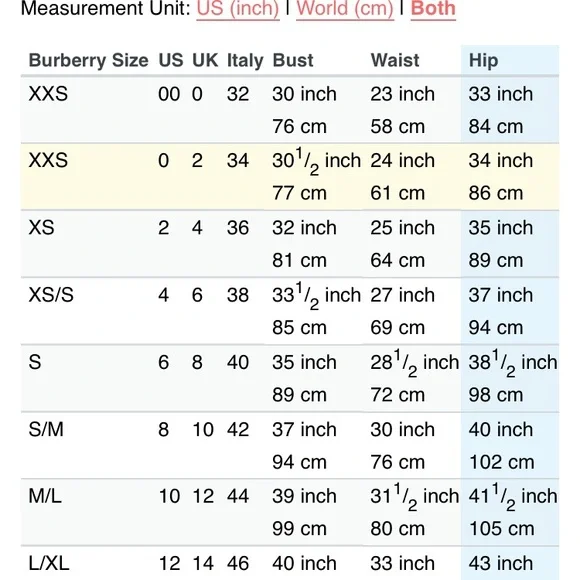Switch to World (cm) measurement unit

(x=345, y=9)
